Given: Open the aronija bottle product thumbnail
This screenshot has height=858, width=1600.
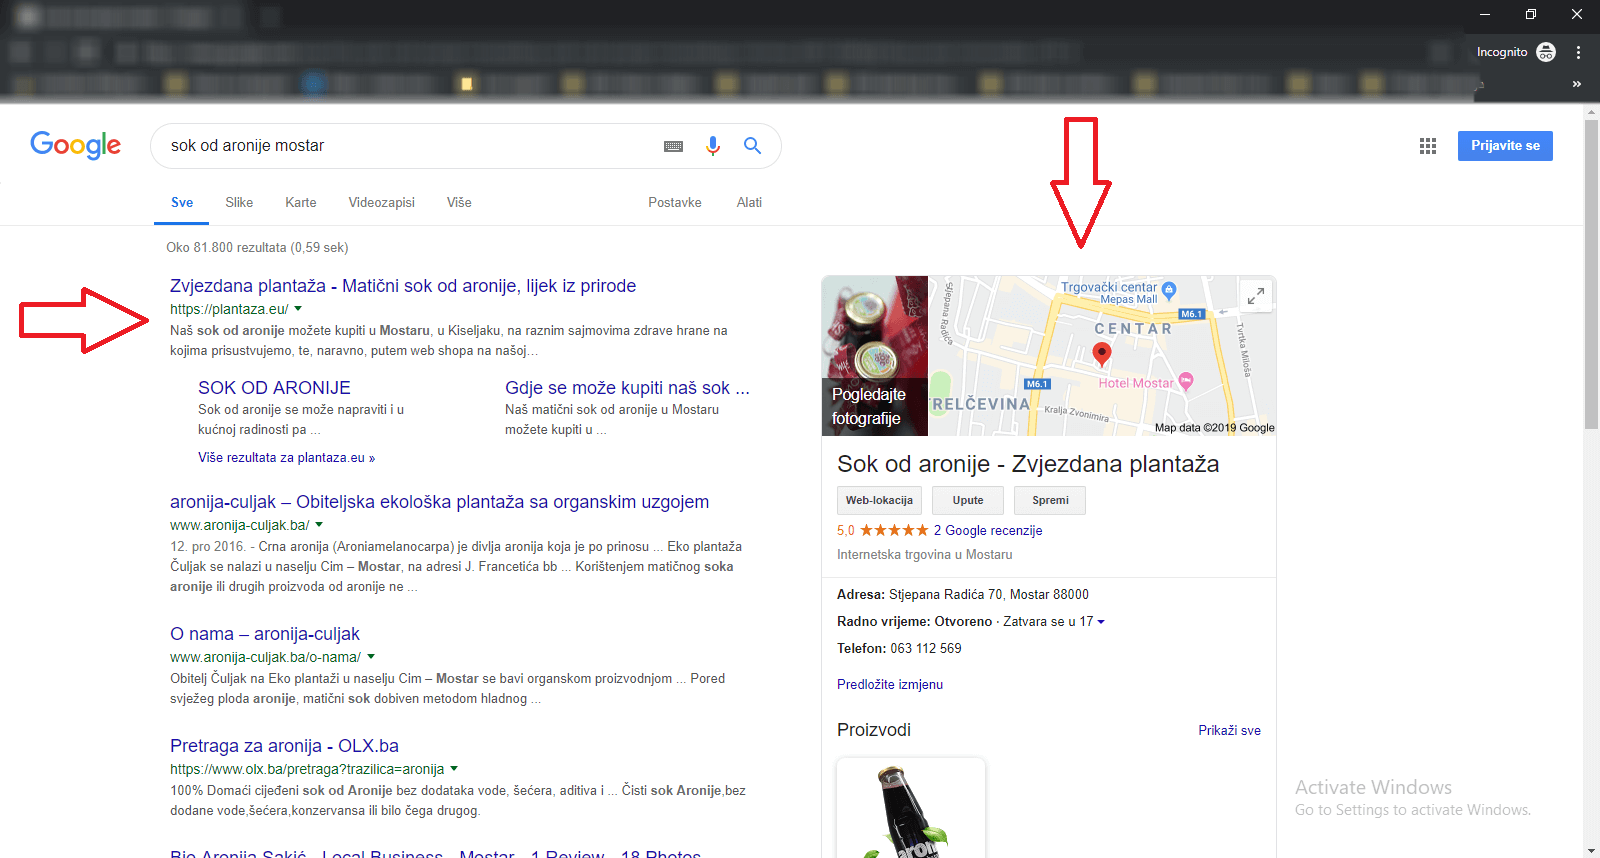Looking at the screenshot, I should coord(911,808).
